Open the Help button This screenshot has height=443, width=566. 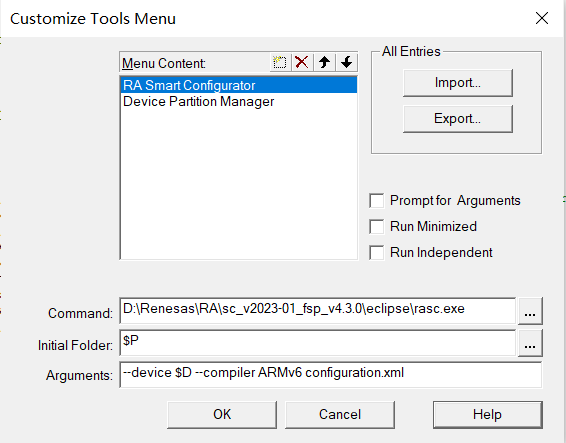coord(488,414)
